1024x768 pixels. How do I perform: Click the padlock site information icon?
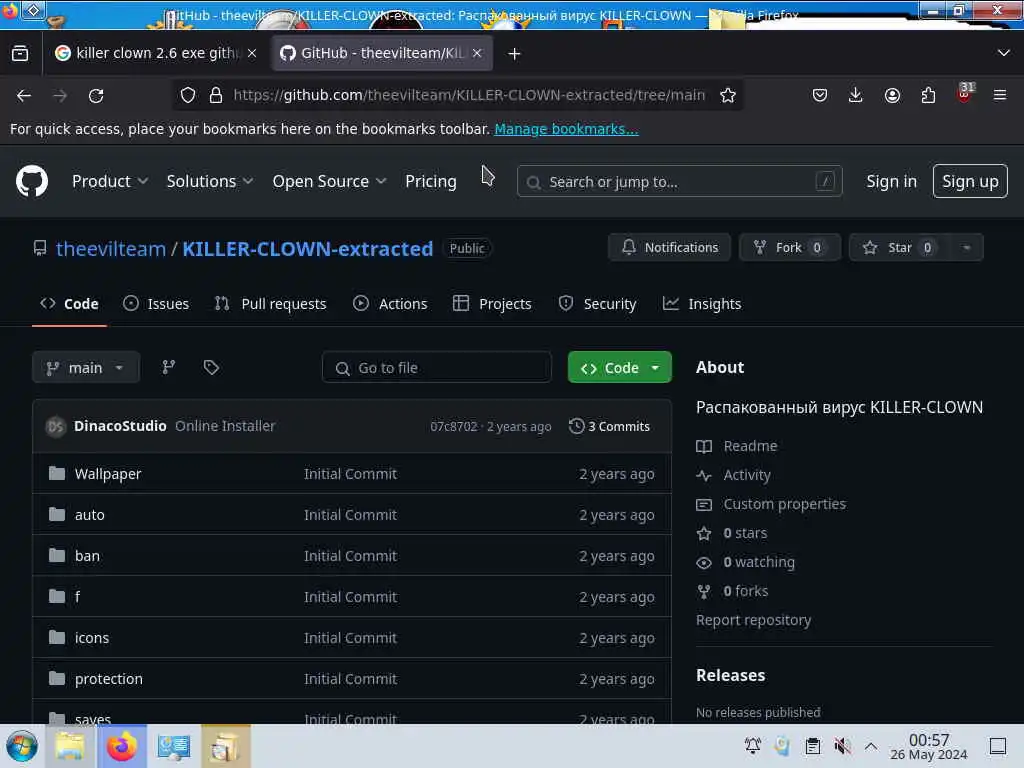tap(216, 95)
